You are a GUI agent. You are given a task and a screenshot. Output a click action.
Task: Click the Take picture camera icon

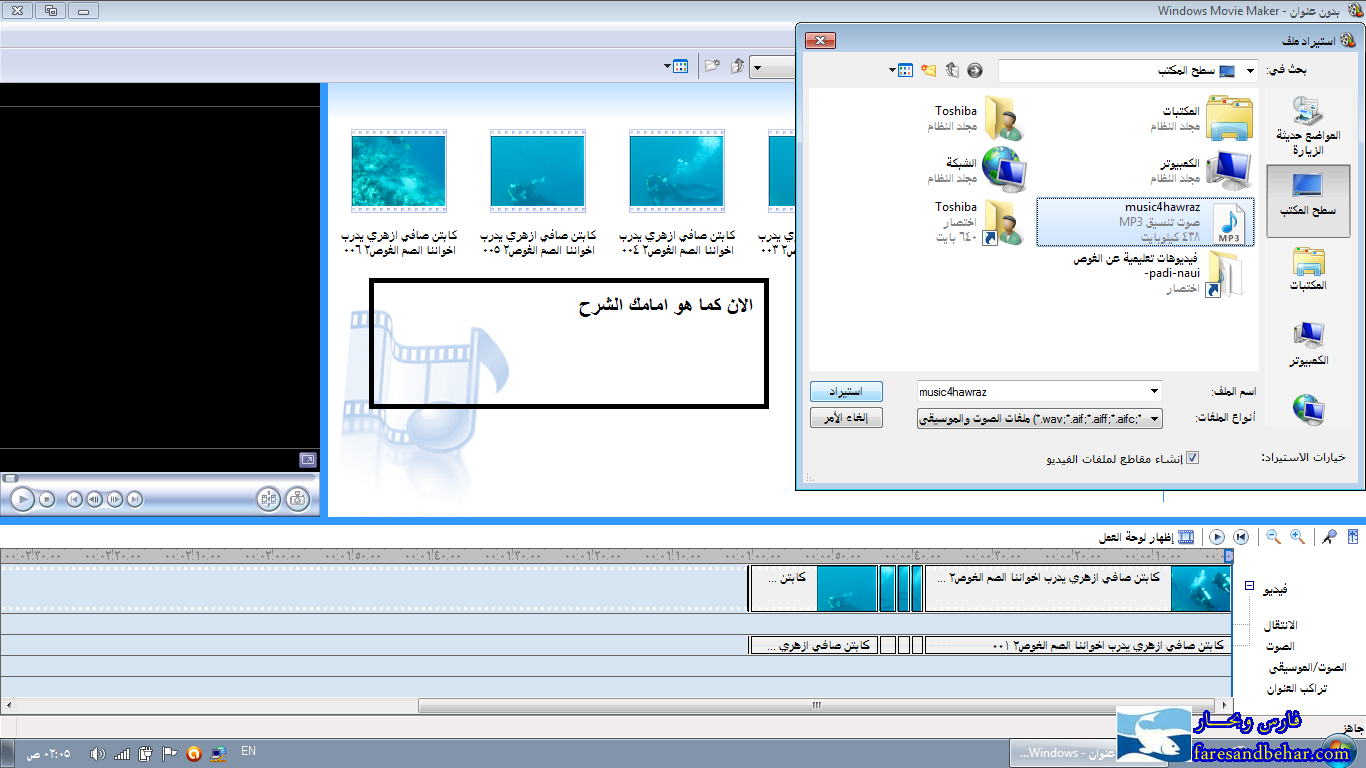pos(297,499)
